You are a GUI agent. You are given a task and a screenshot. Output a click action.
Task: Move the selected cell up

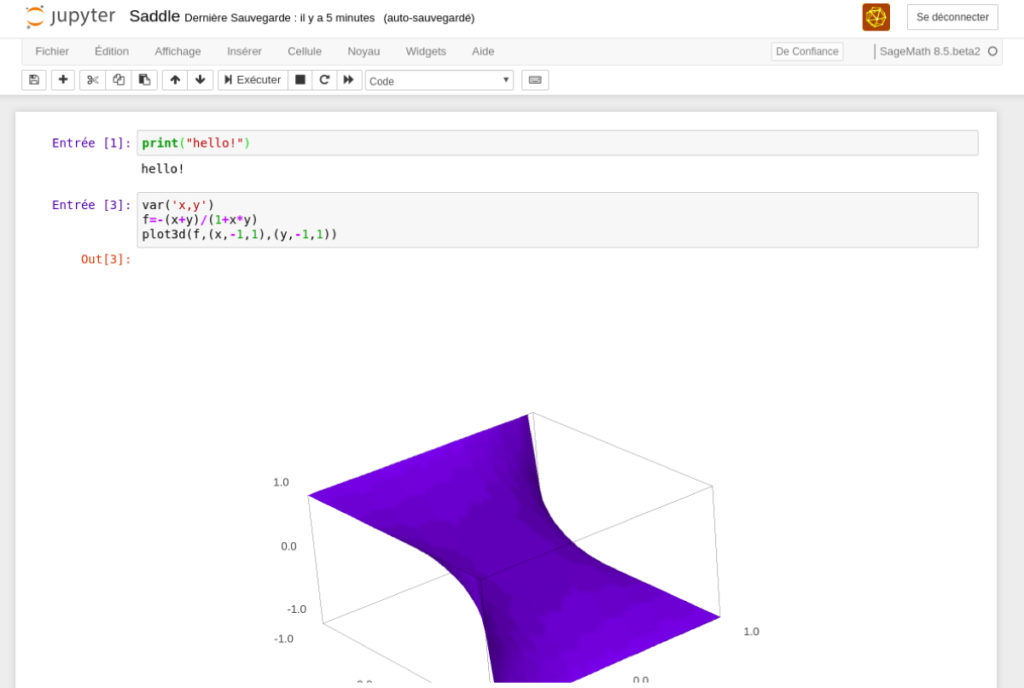pos(174,79)
